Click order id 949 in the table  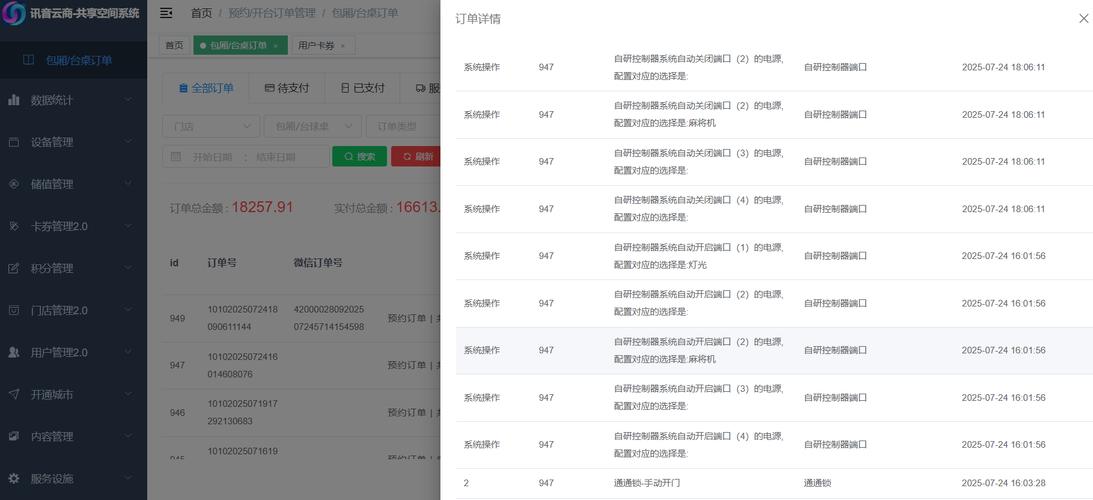point(177,319)
